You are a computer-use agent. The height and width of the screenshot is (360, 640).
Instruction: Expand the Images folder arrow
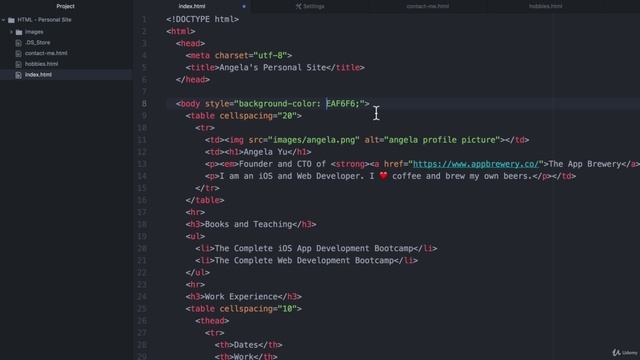coord(11,32)
